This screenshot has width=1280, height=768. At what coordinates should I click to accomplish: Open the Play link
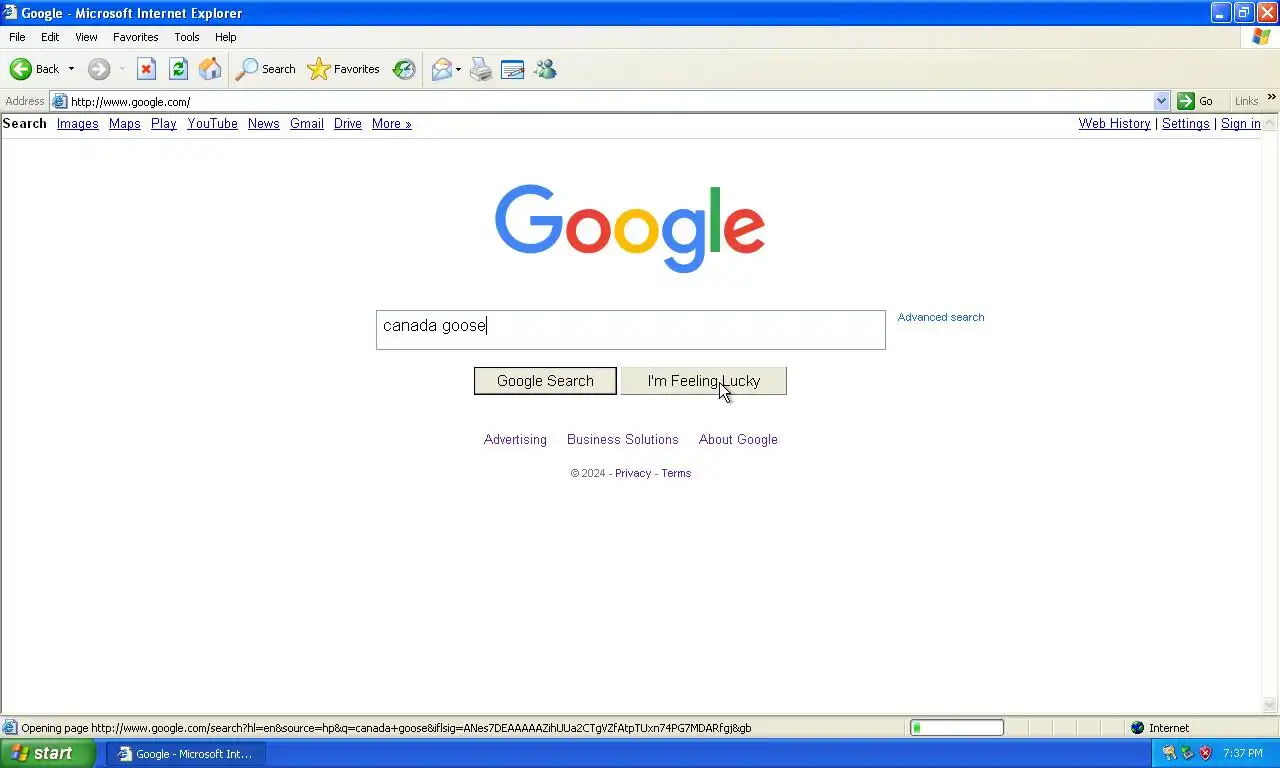pos(164,124)
